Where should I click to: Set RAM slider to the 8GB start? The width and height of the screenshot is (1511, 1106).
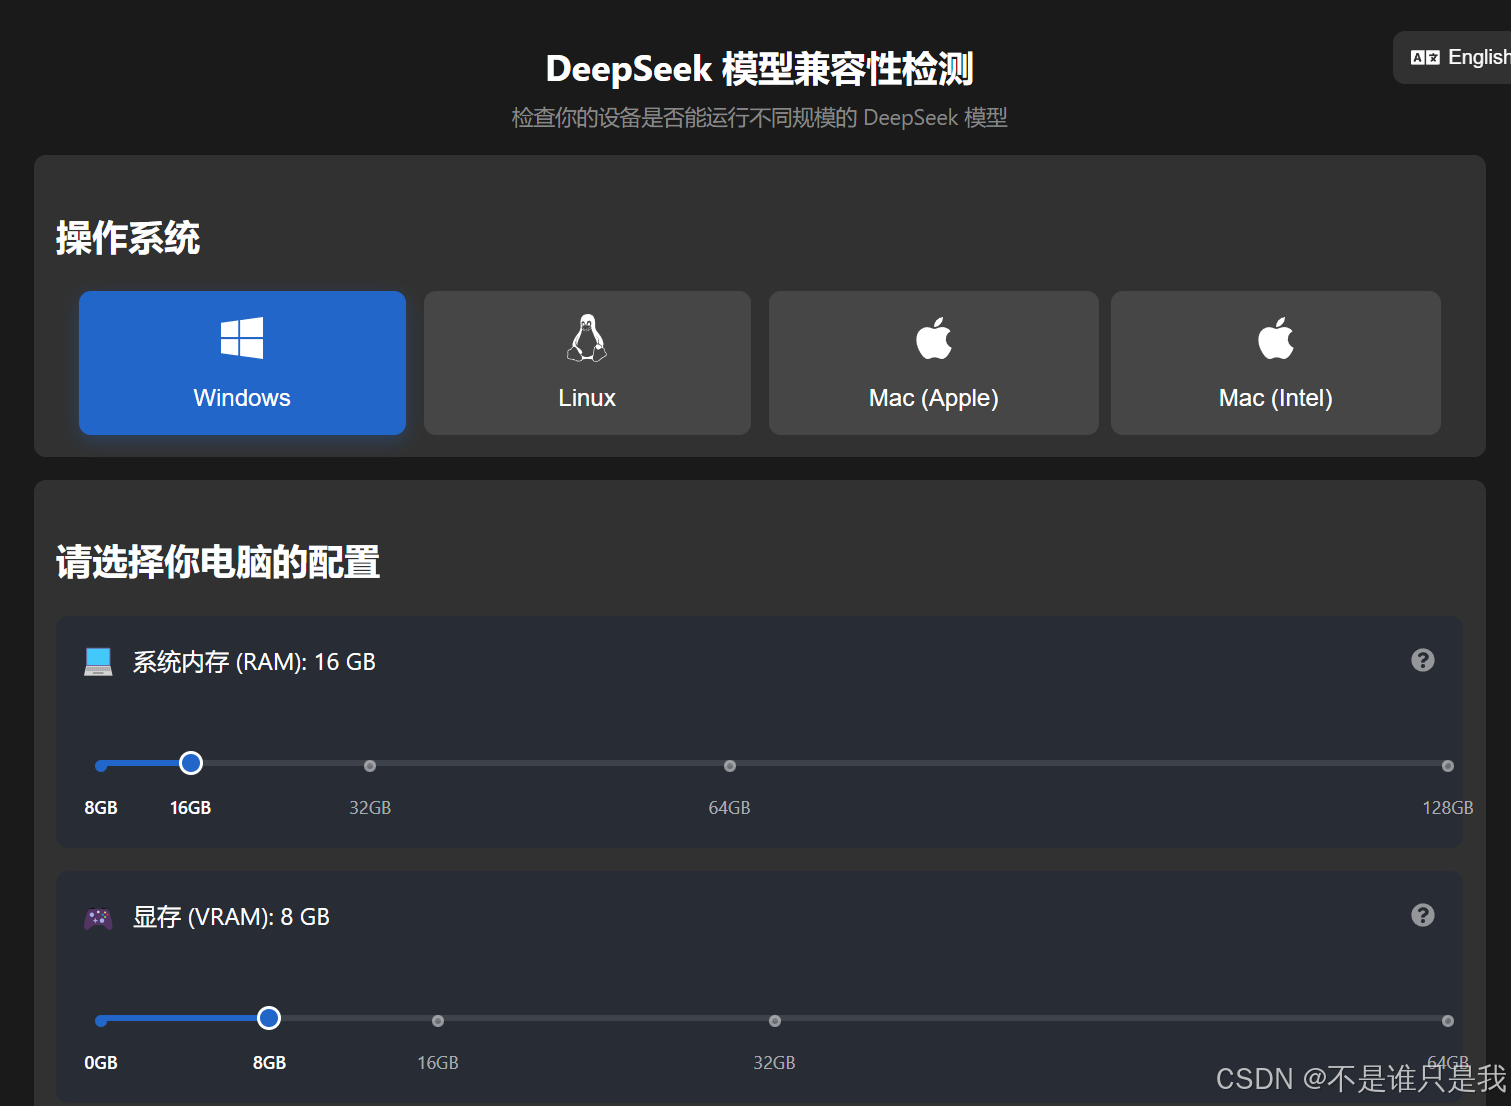[x=101, y=766]
